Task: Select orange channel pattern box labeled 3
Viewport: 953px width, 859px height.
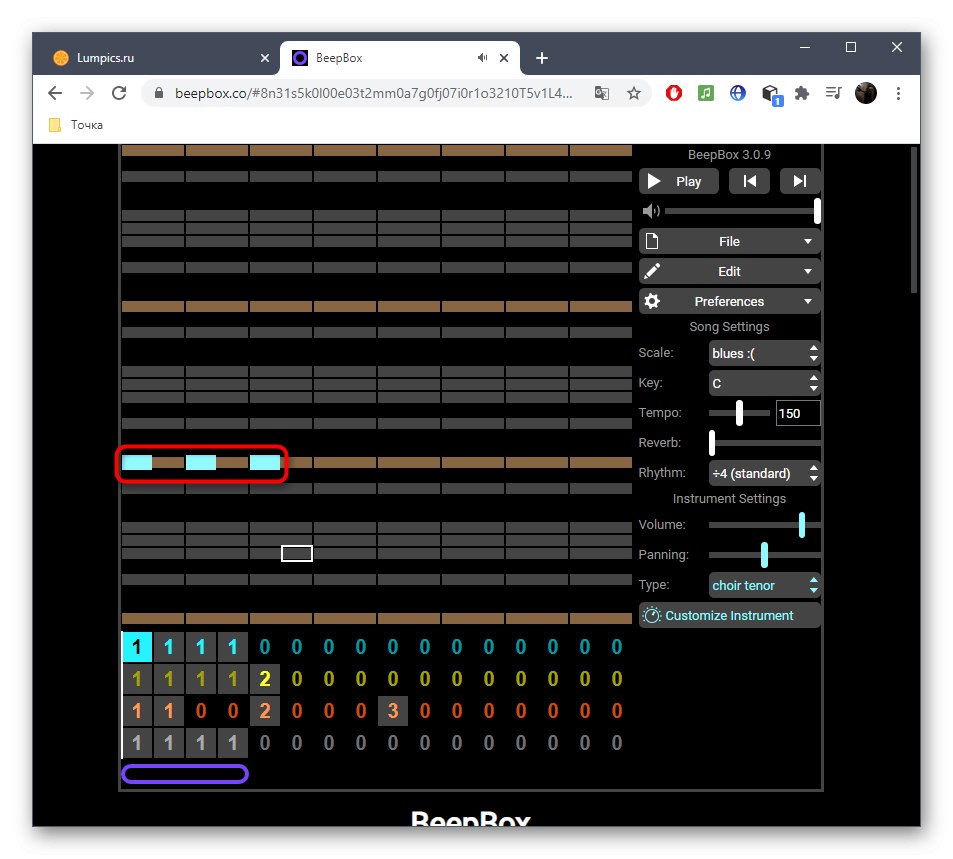Action: tap(393, 711)
